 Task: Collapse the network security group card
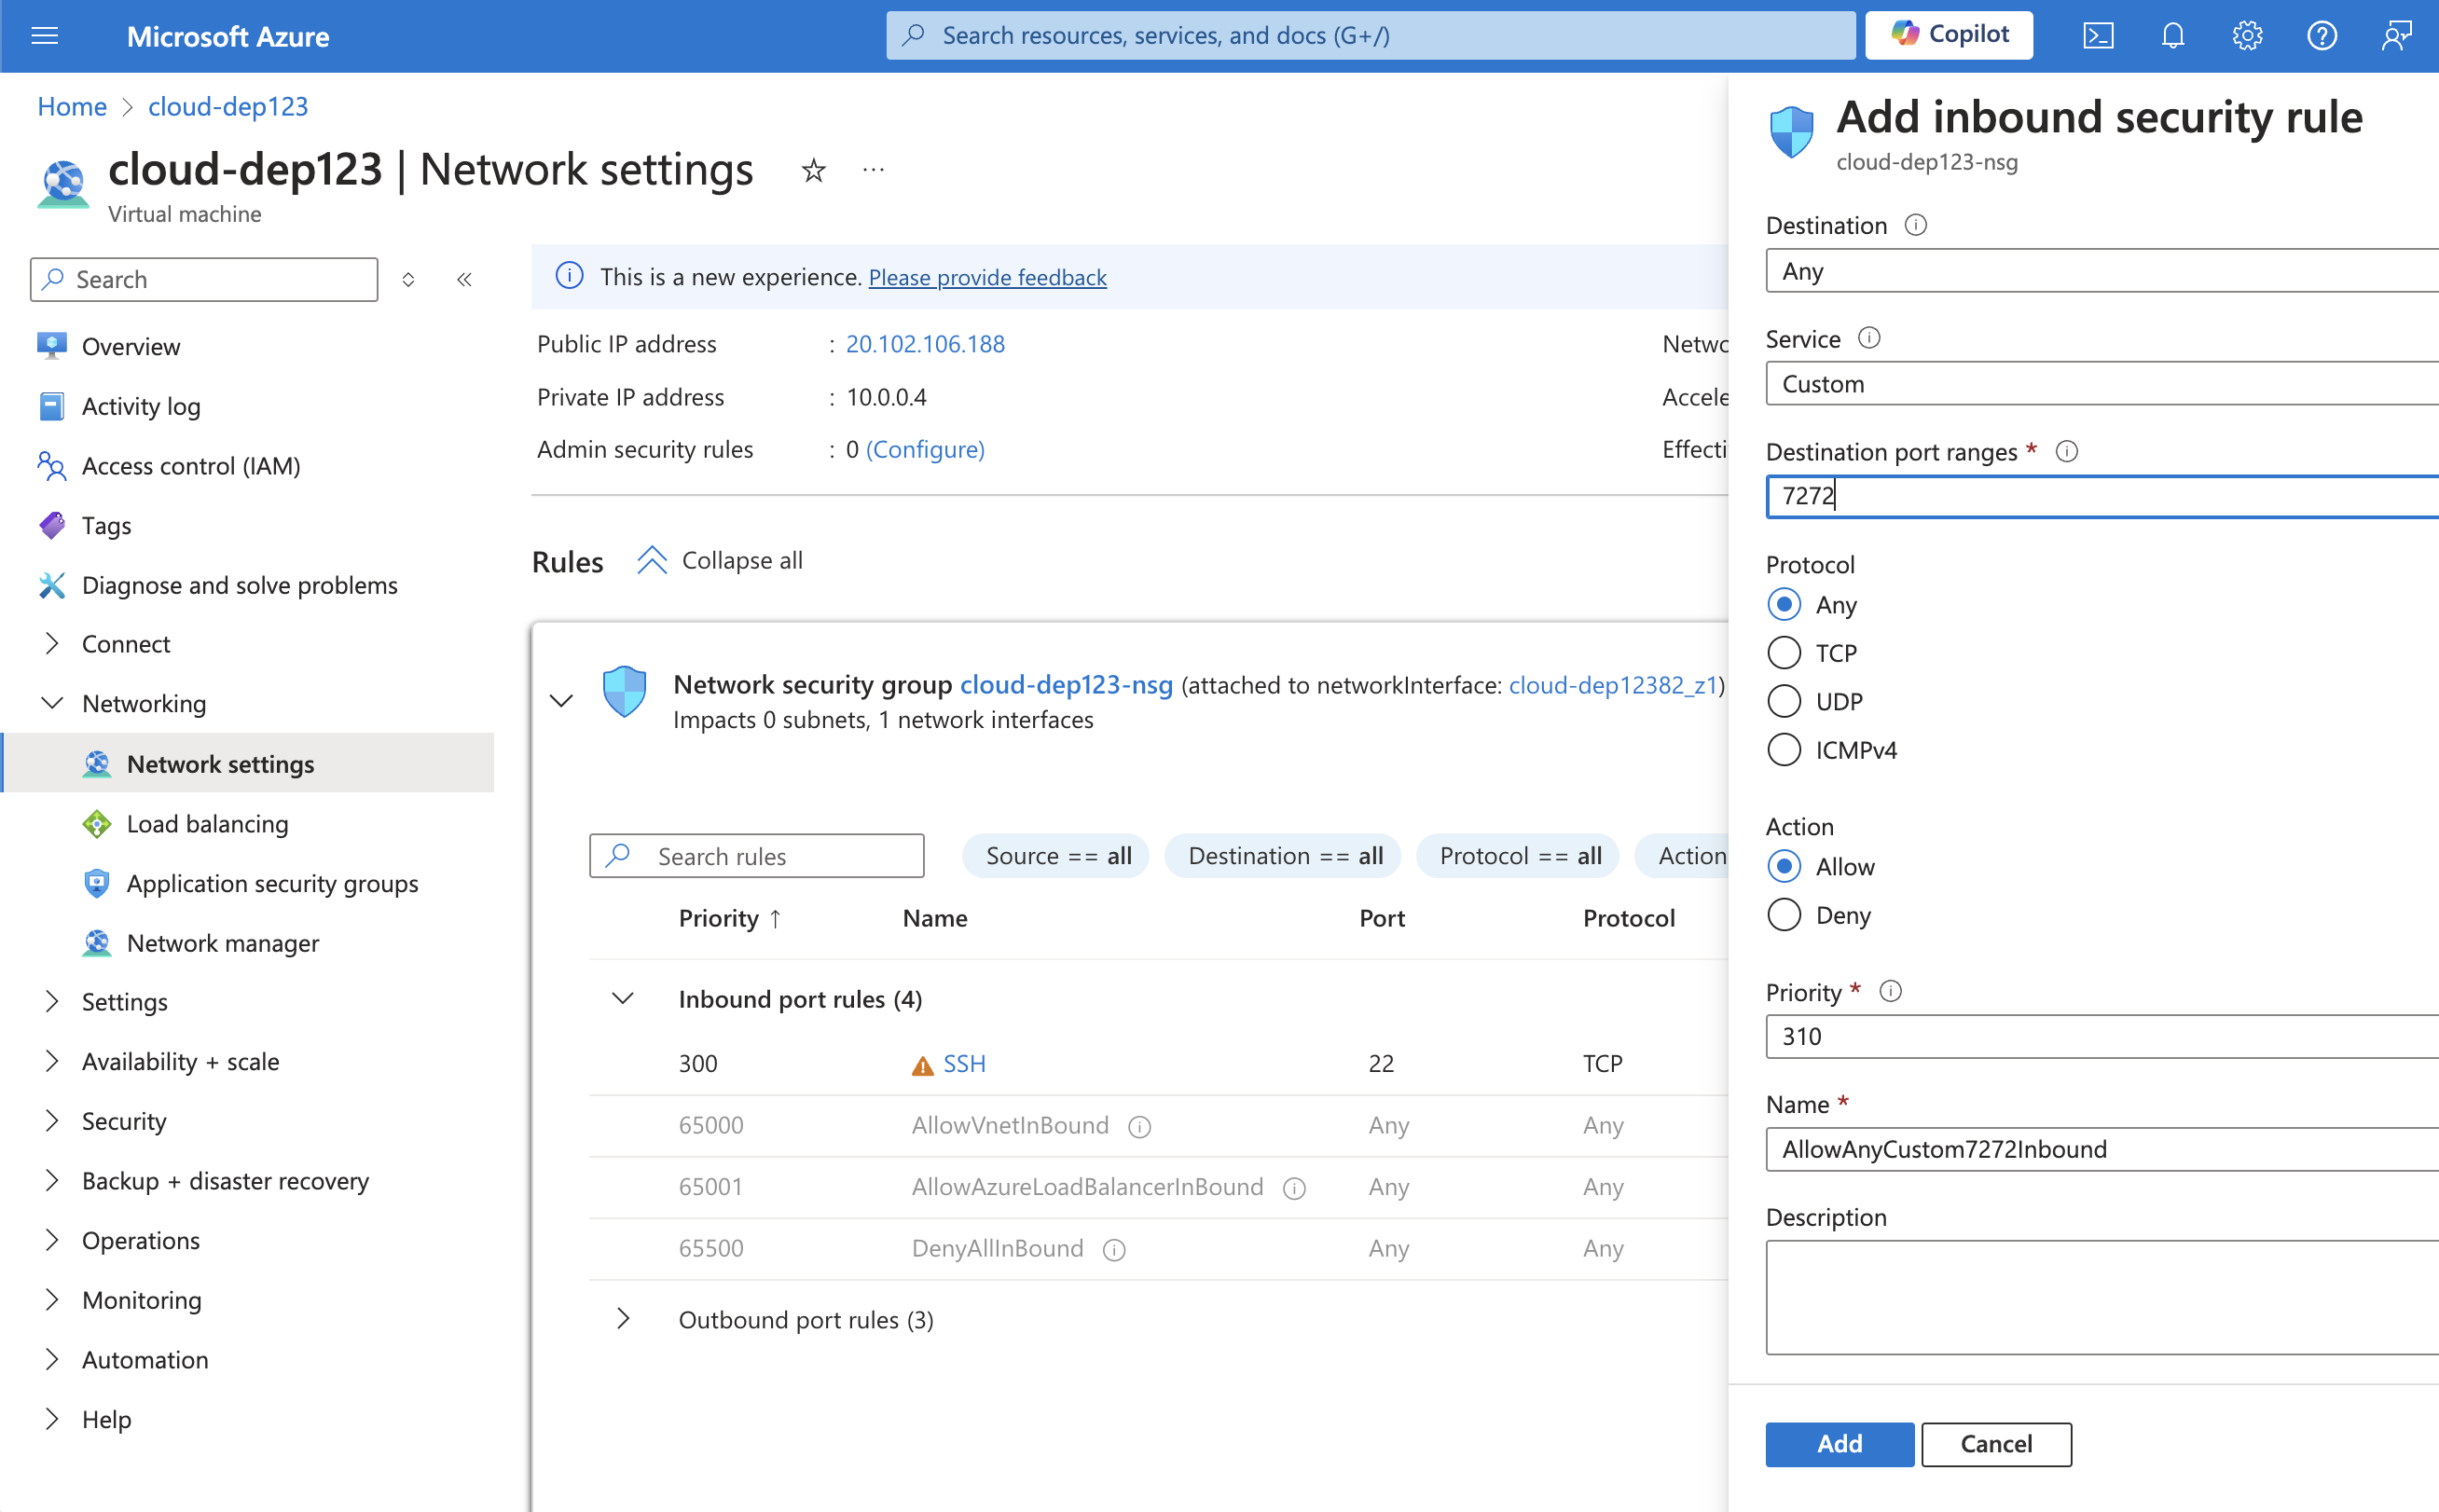561,701
